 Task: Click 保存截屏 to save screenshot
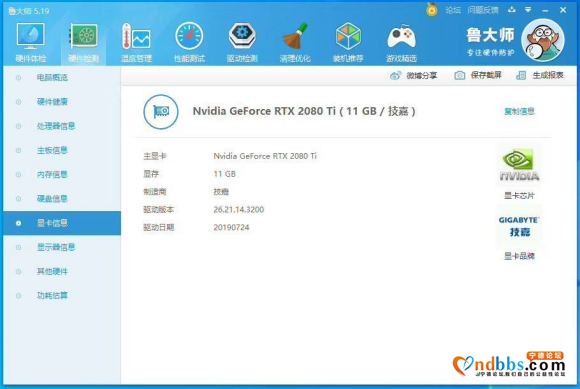(478, 75)
